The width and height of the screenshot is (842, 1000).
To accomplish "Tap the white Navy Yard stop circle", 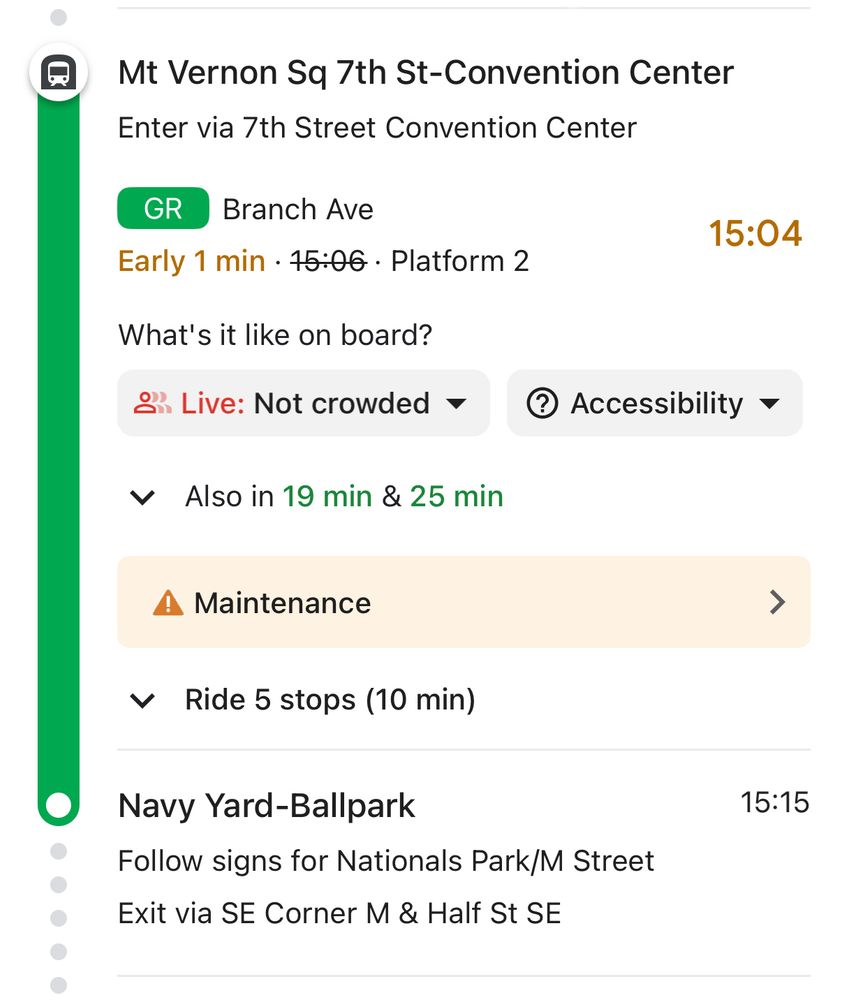I will click(x=59, y=805).
